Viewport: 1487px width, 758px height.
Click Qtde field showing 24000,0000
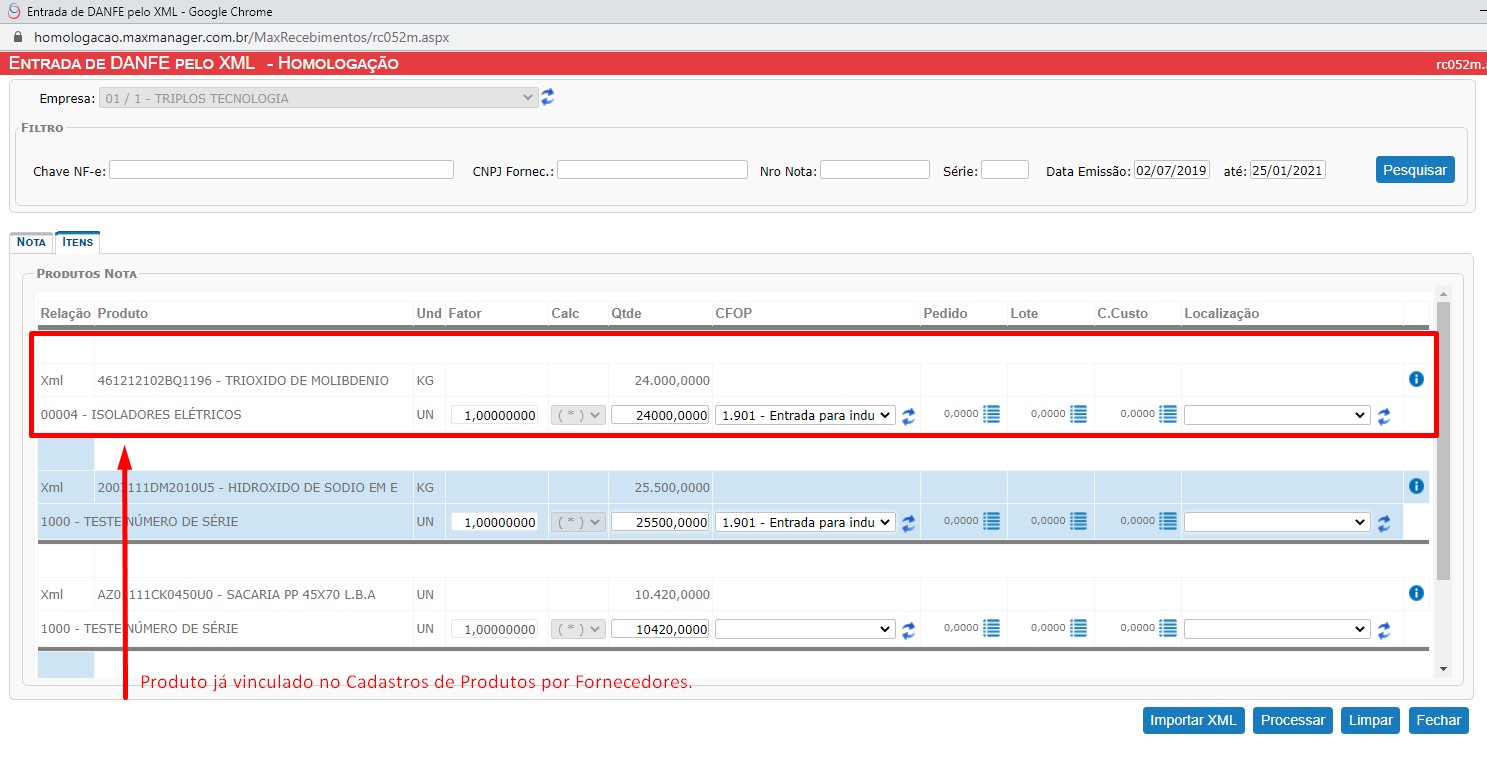click(660, 415)
